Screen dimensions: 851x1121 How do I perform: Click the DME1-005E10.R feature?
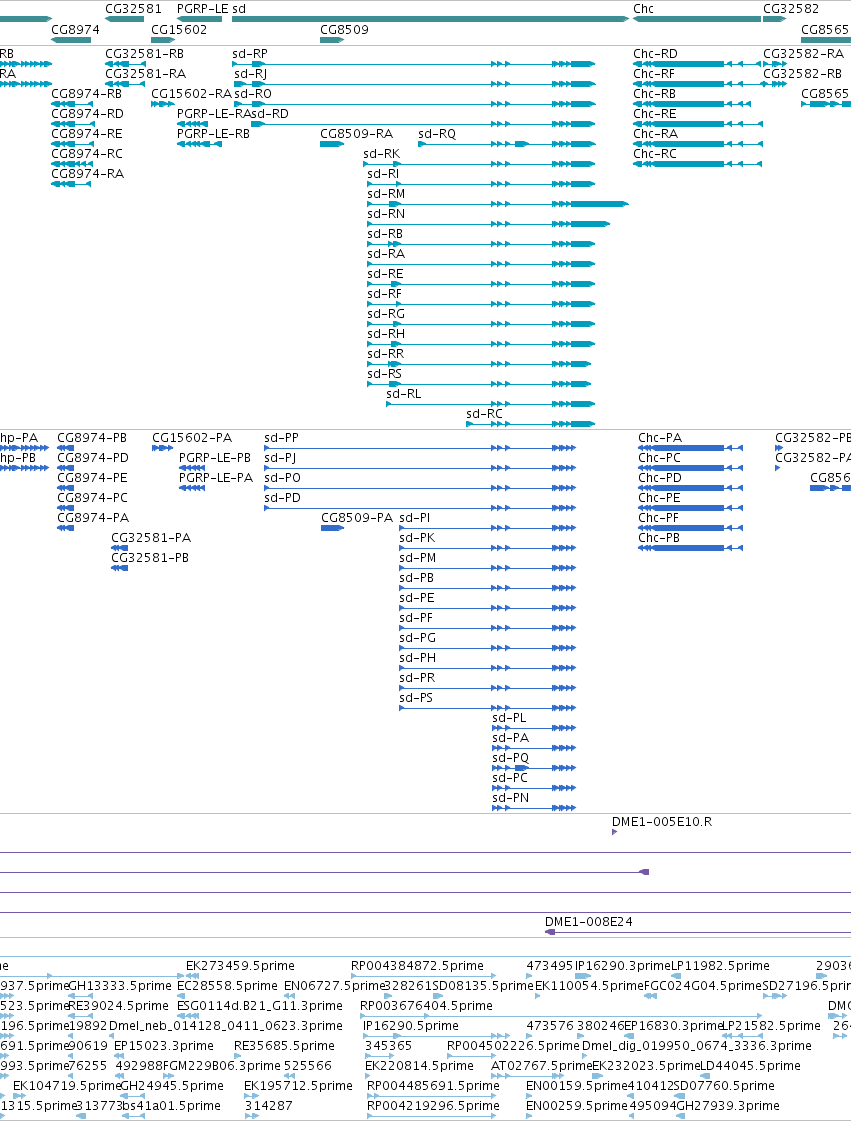tap(615, 832)
